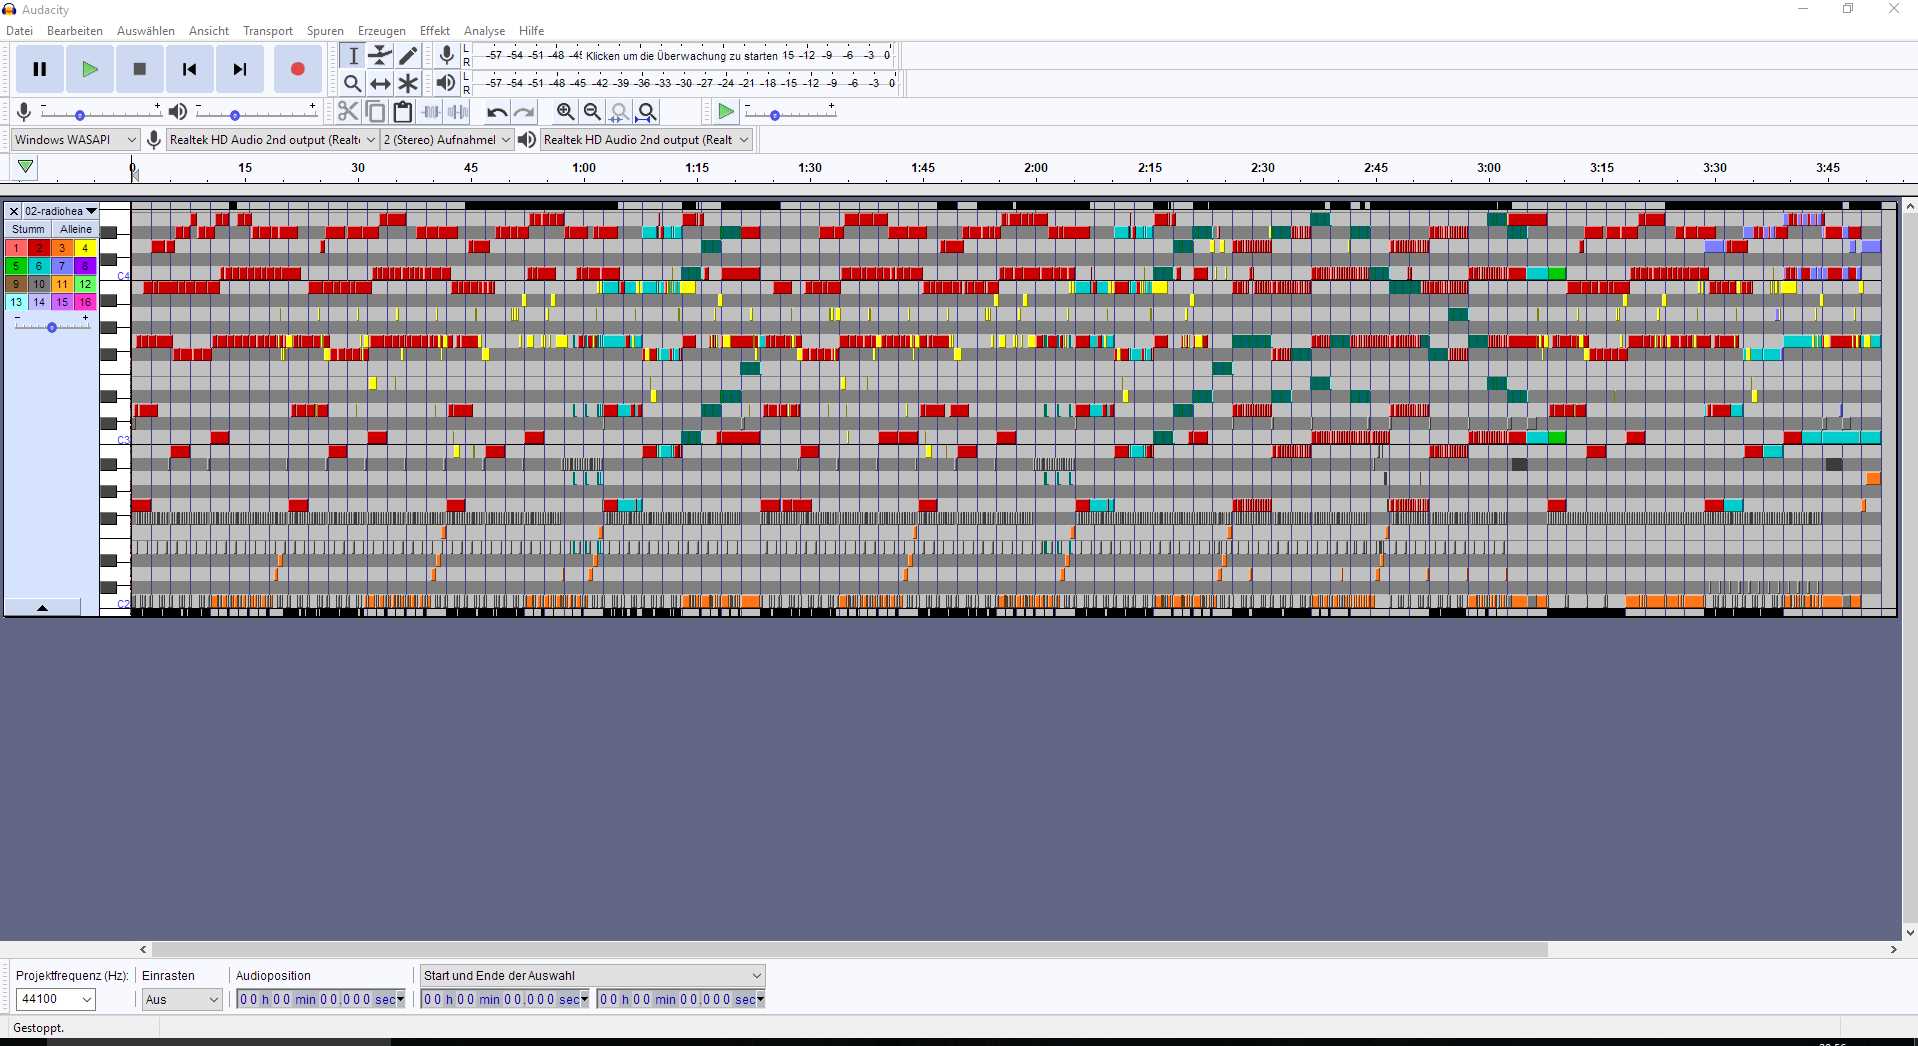The width and height of the screenshot is (1918, 1046).
Task: Click the Cut scissors icon
Action: click(x=348, y=112)
